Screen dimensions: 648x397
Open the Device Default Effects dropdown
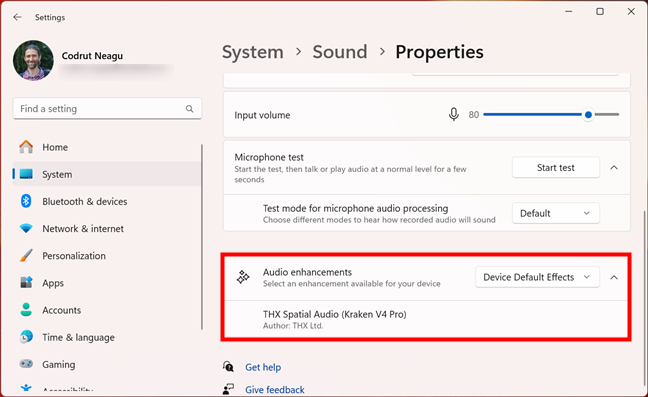click(537, 277)
